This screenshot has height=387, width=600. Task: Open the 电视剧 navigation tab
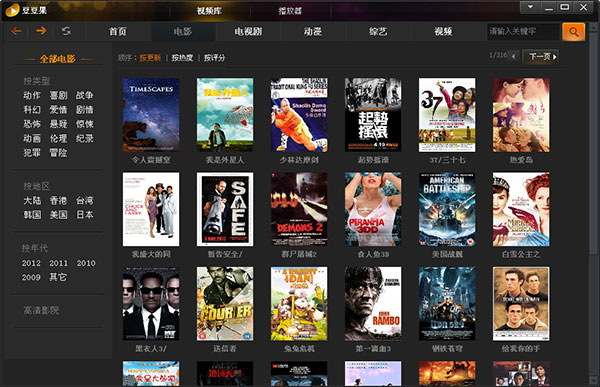tap(248, 31)
